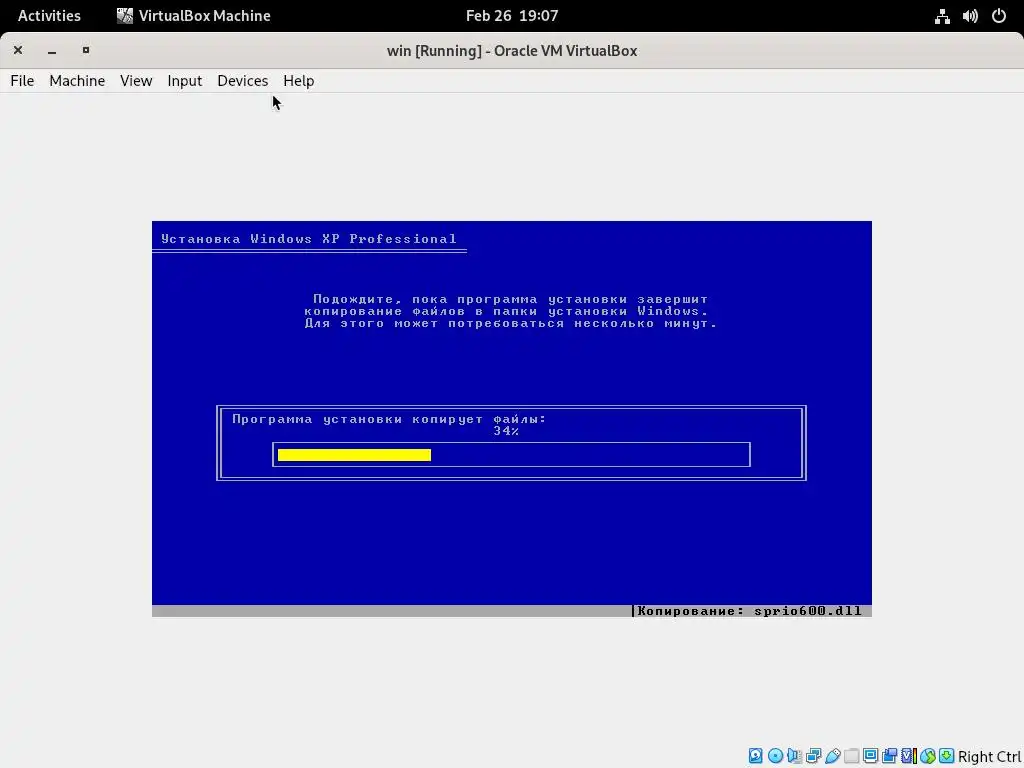The image size is (1024, 768).
Task: Close the VirtualBox VM window
Action: (18, 50)
